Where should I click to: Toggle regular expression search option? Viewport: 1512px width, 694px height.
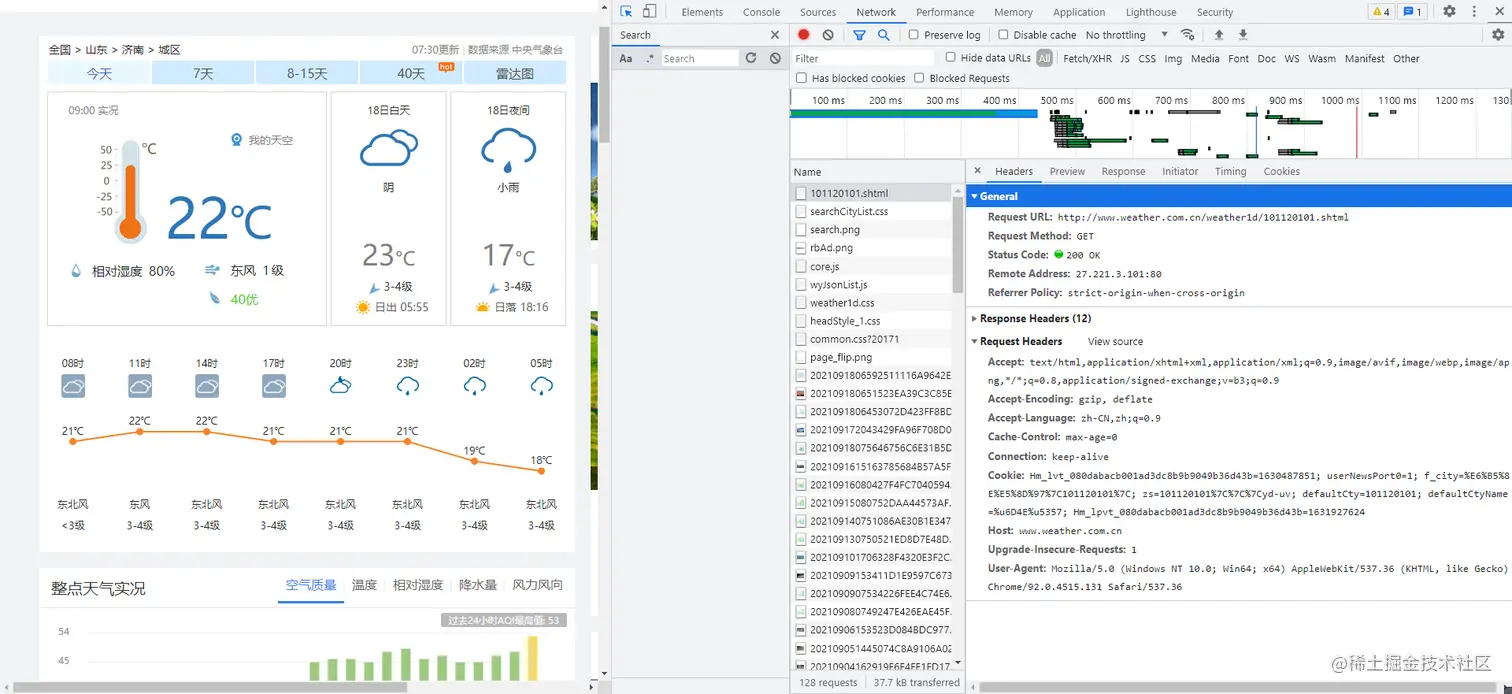click(x=650, y=58)
